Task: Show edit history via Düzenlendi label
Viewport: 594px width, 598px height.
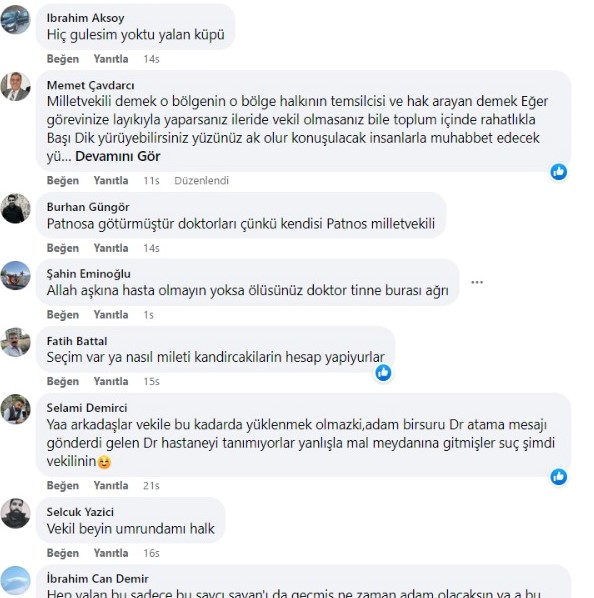Action: [201, 181]
